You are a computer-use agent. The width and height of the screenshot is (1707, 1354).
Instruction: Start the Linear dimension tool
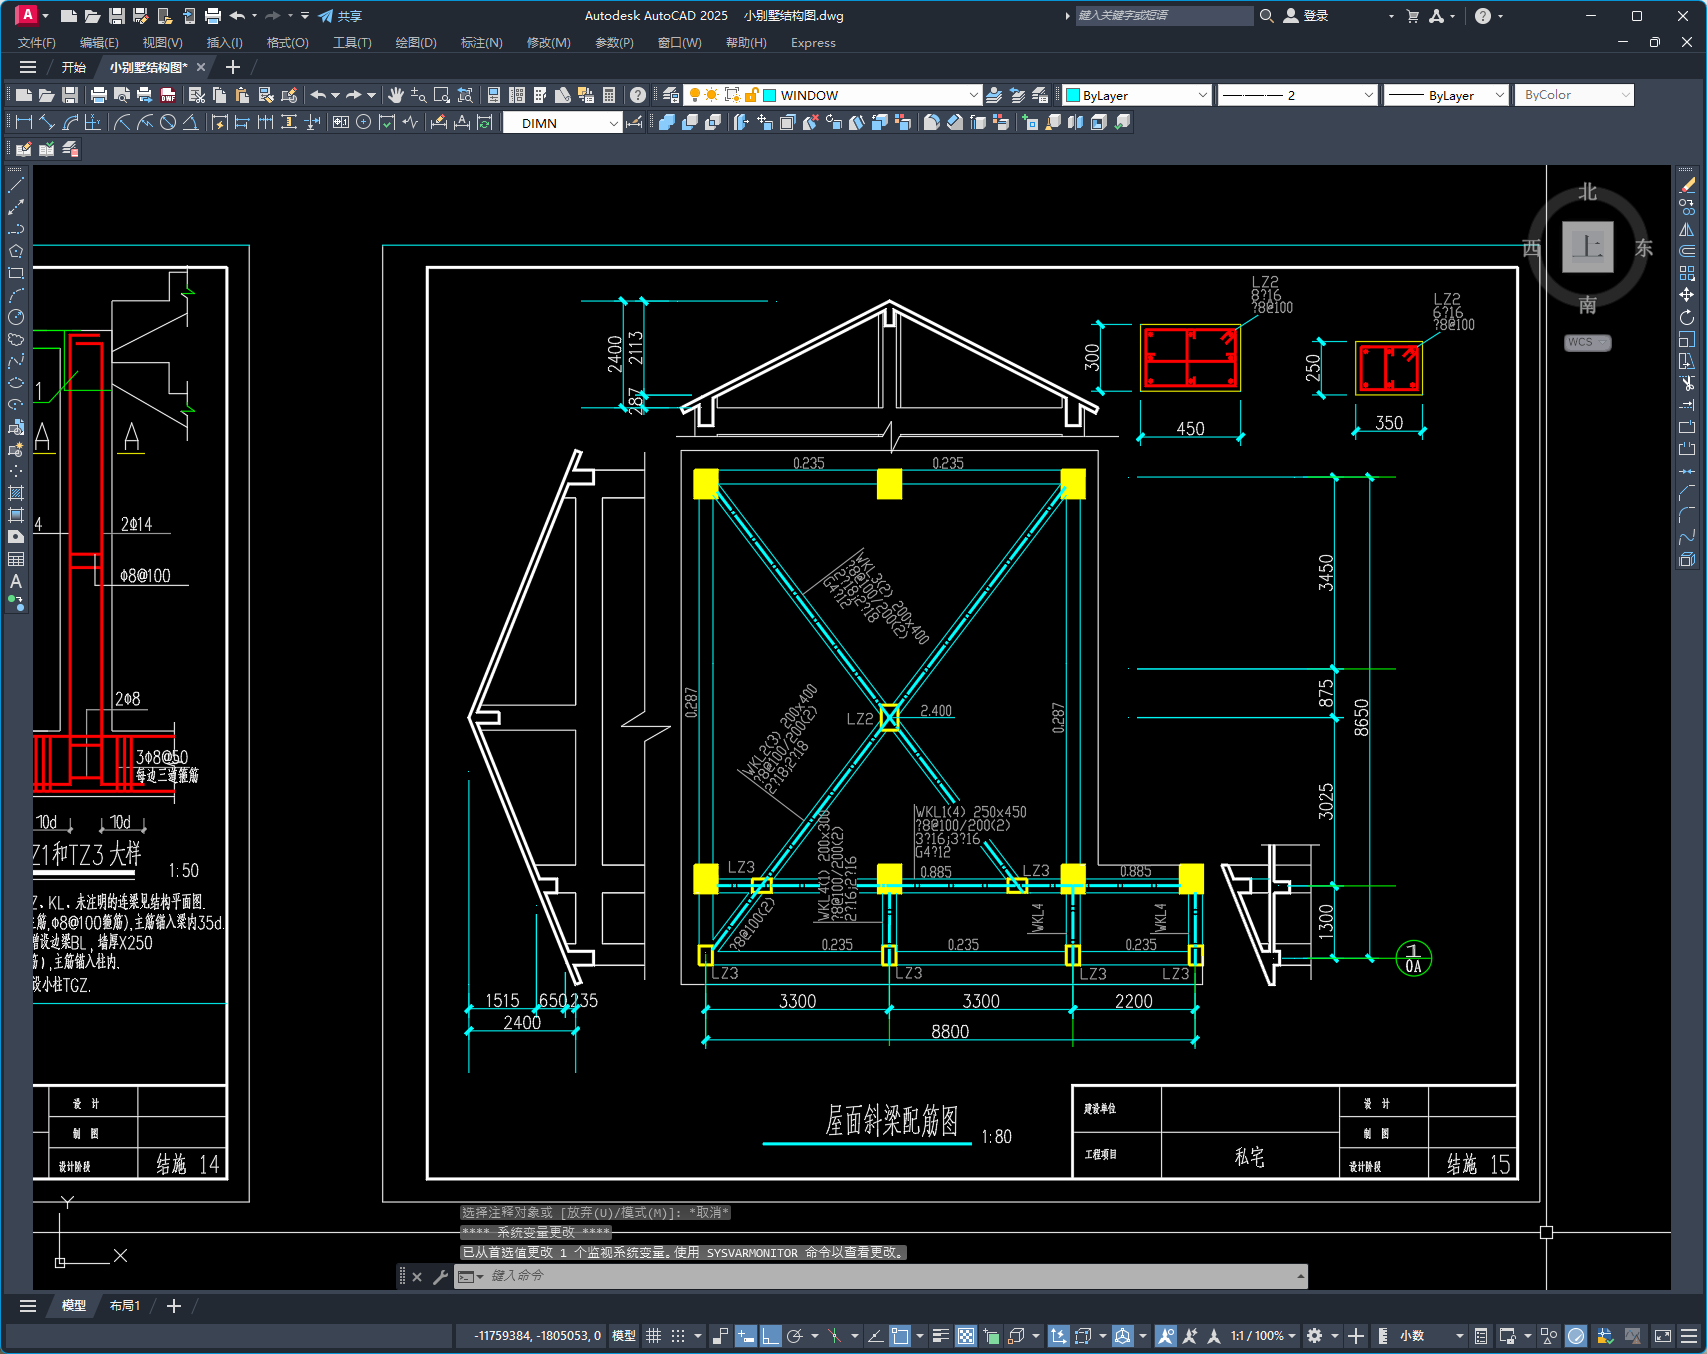click(x=23, y=122)
